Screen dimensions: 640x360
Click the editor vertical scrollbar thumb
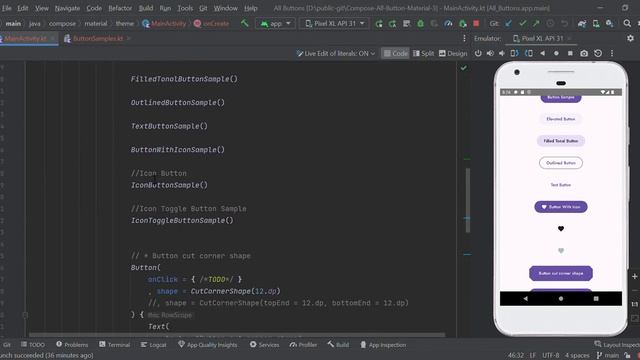468,200
